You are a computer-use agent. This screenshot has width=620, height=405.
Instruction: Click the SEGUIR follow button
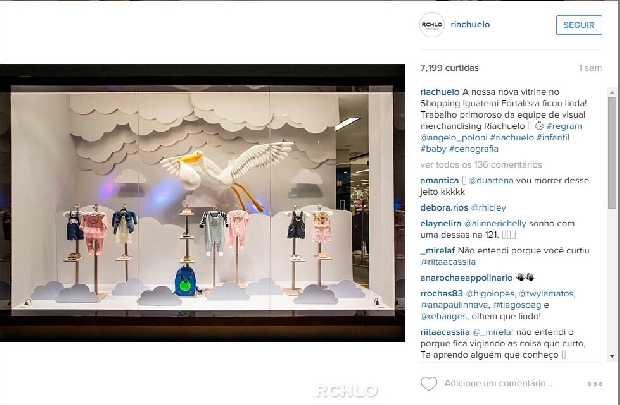click(579, 25)
